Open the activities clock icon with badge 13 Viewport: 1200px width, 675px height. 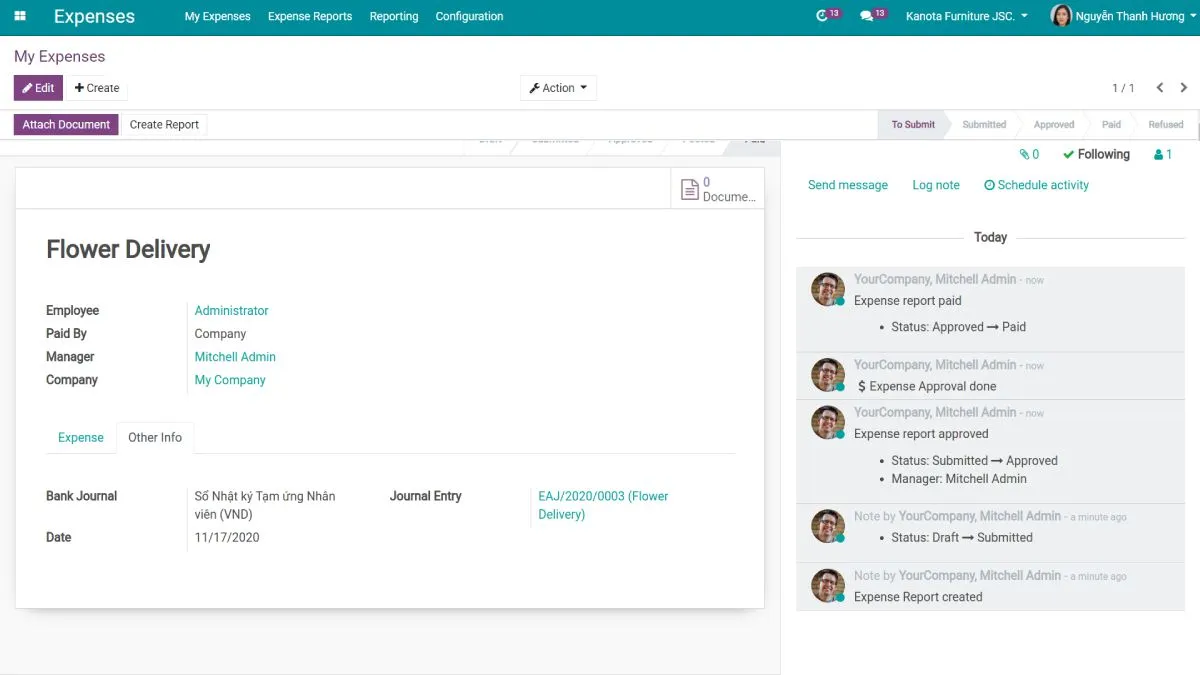pyautogui.click(x=828, y=15)
